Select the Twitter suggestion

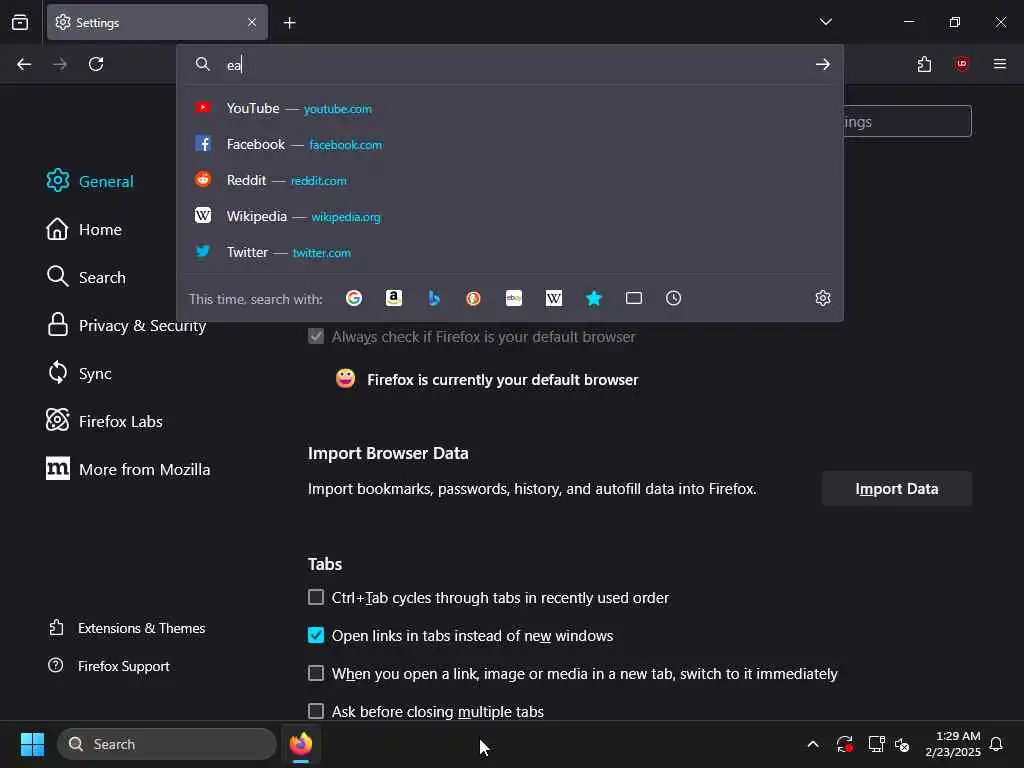(510, 252)
